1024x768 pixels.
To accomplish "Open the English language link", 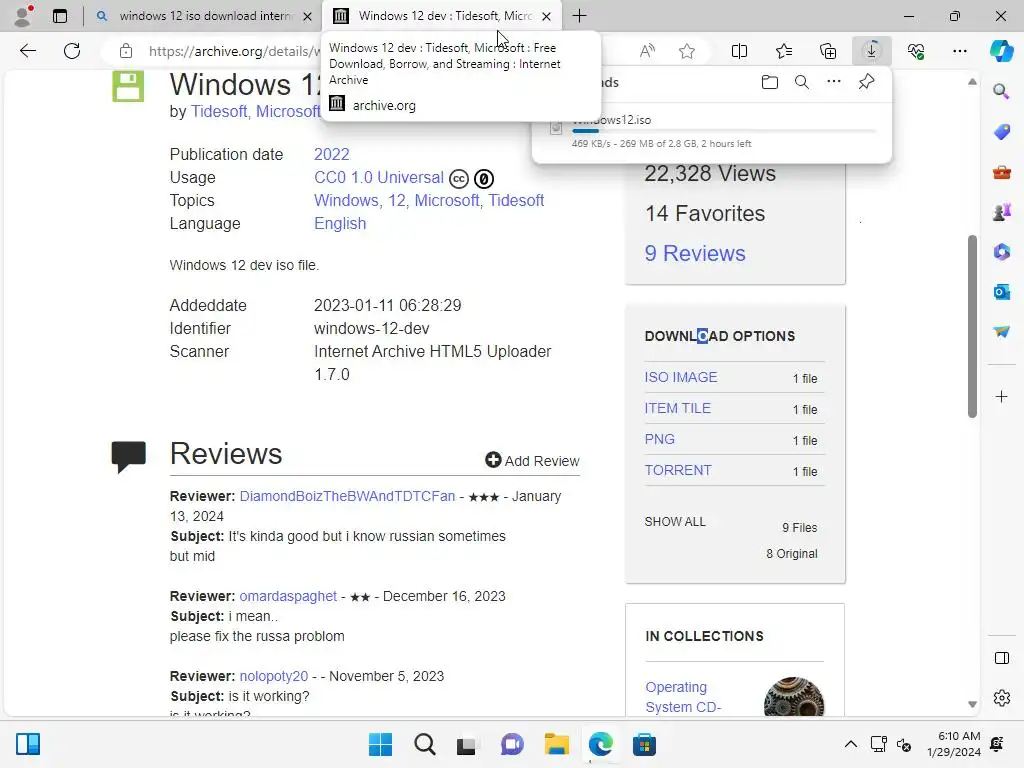I will 340,223.
